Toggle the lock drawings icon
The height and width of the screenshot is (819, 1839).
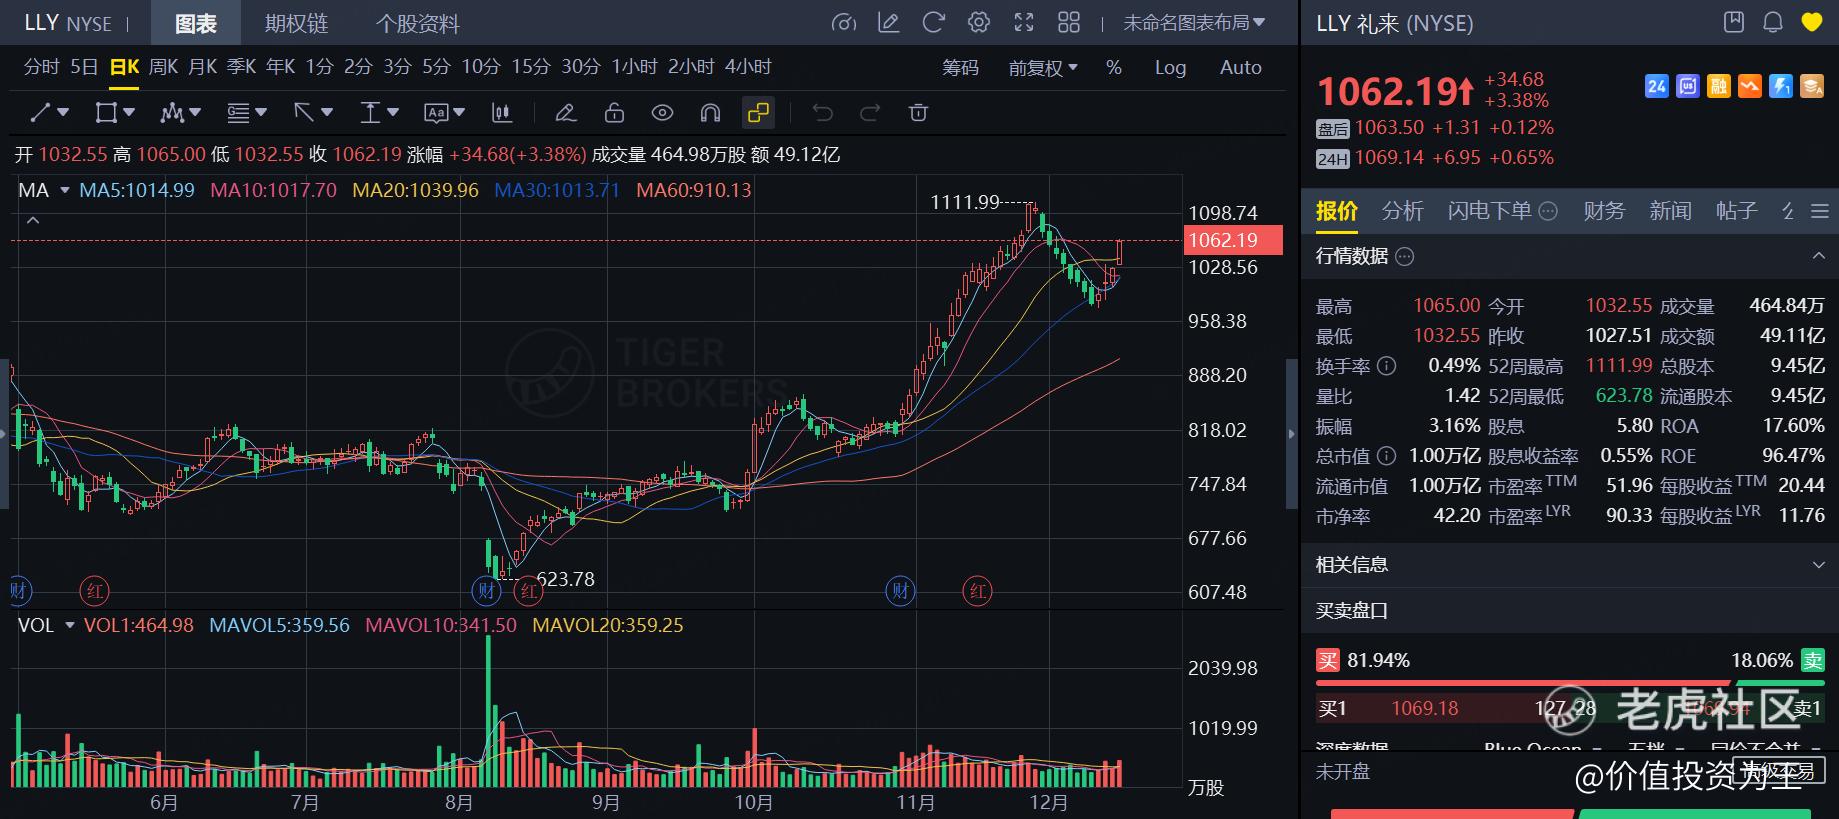click(x=614, y=113)
